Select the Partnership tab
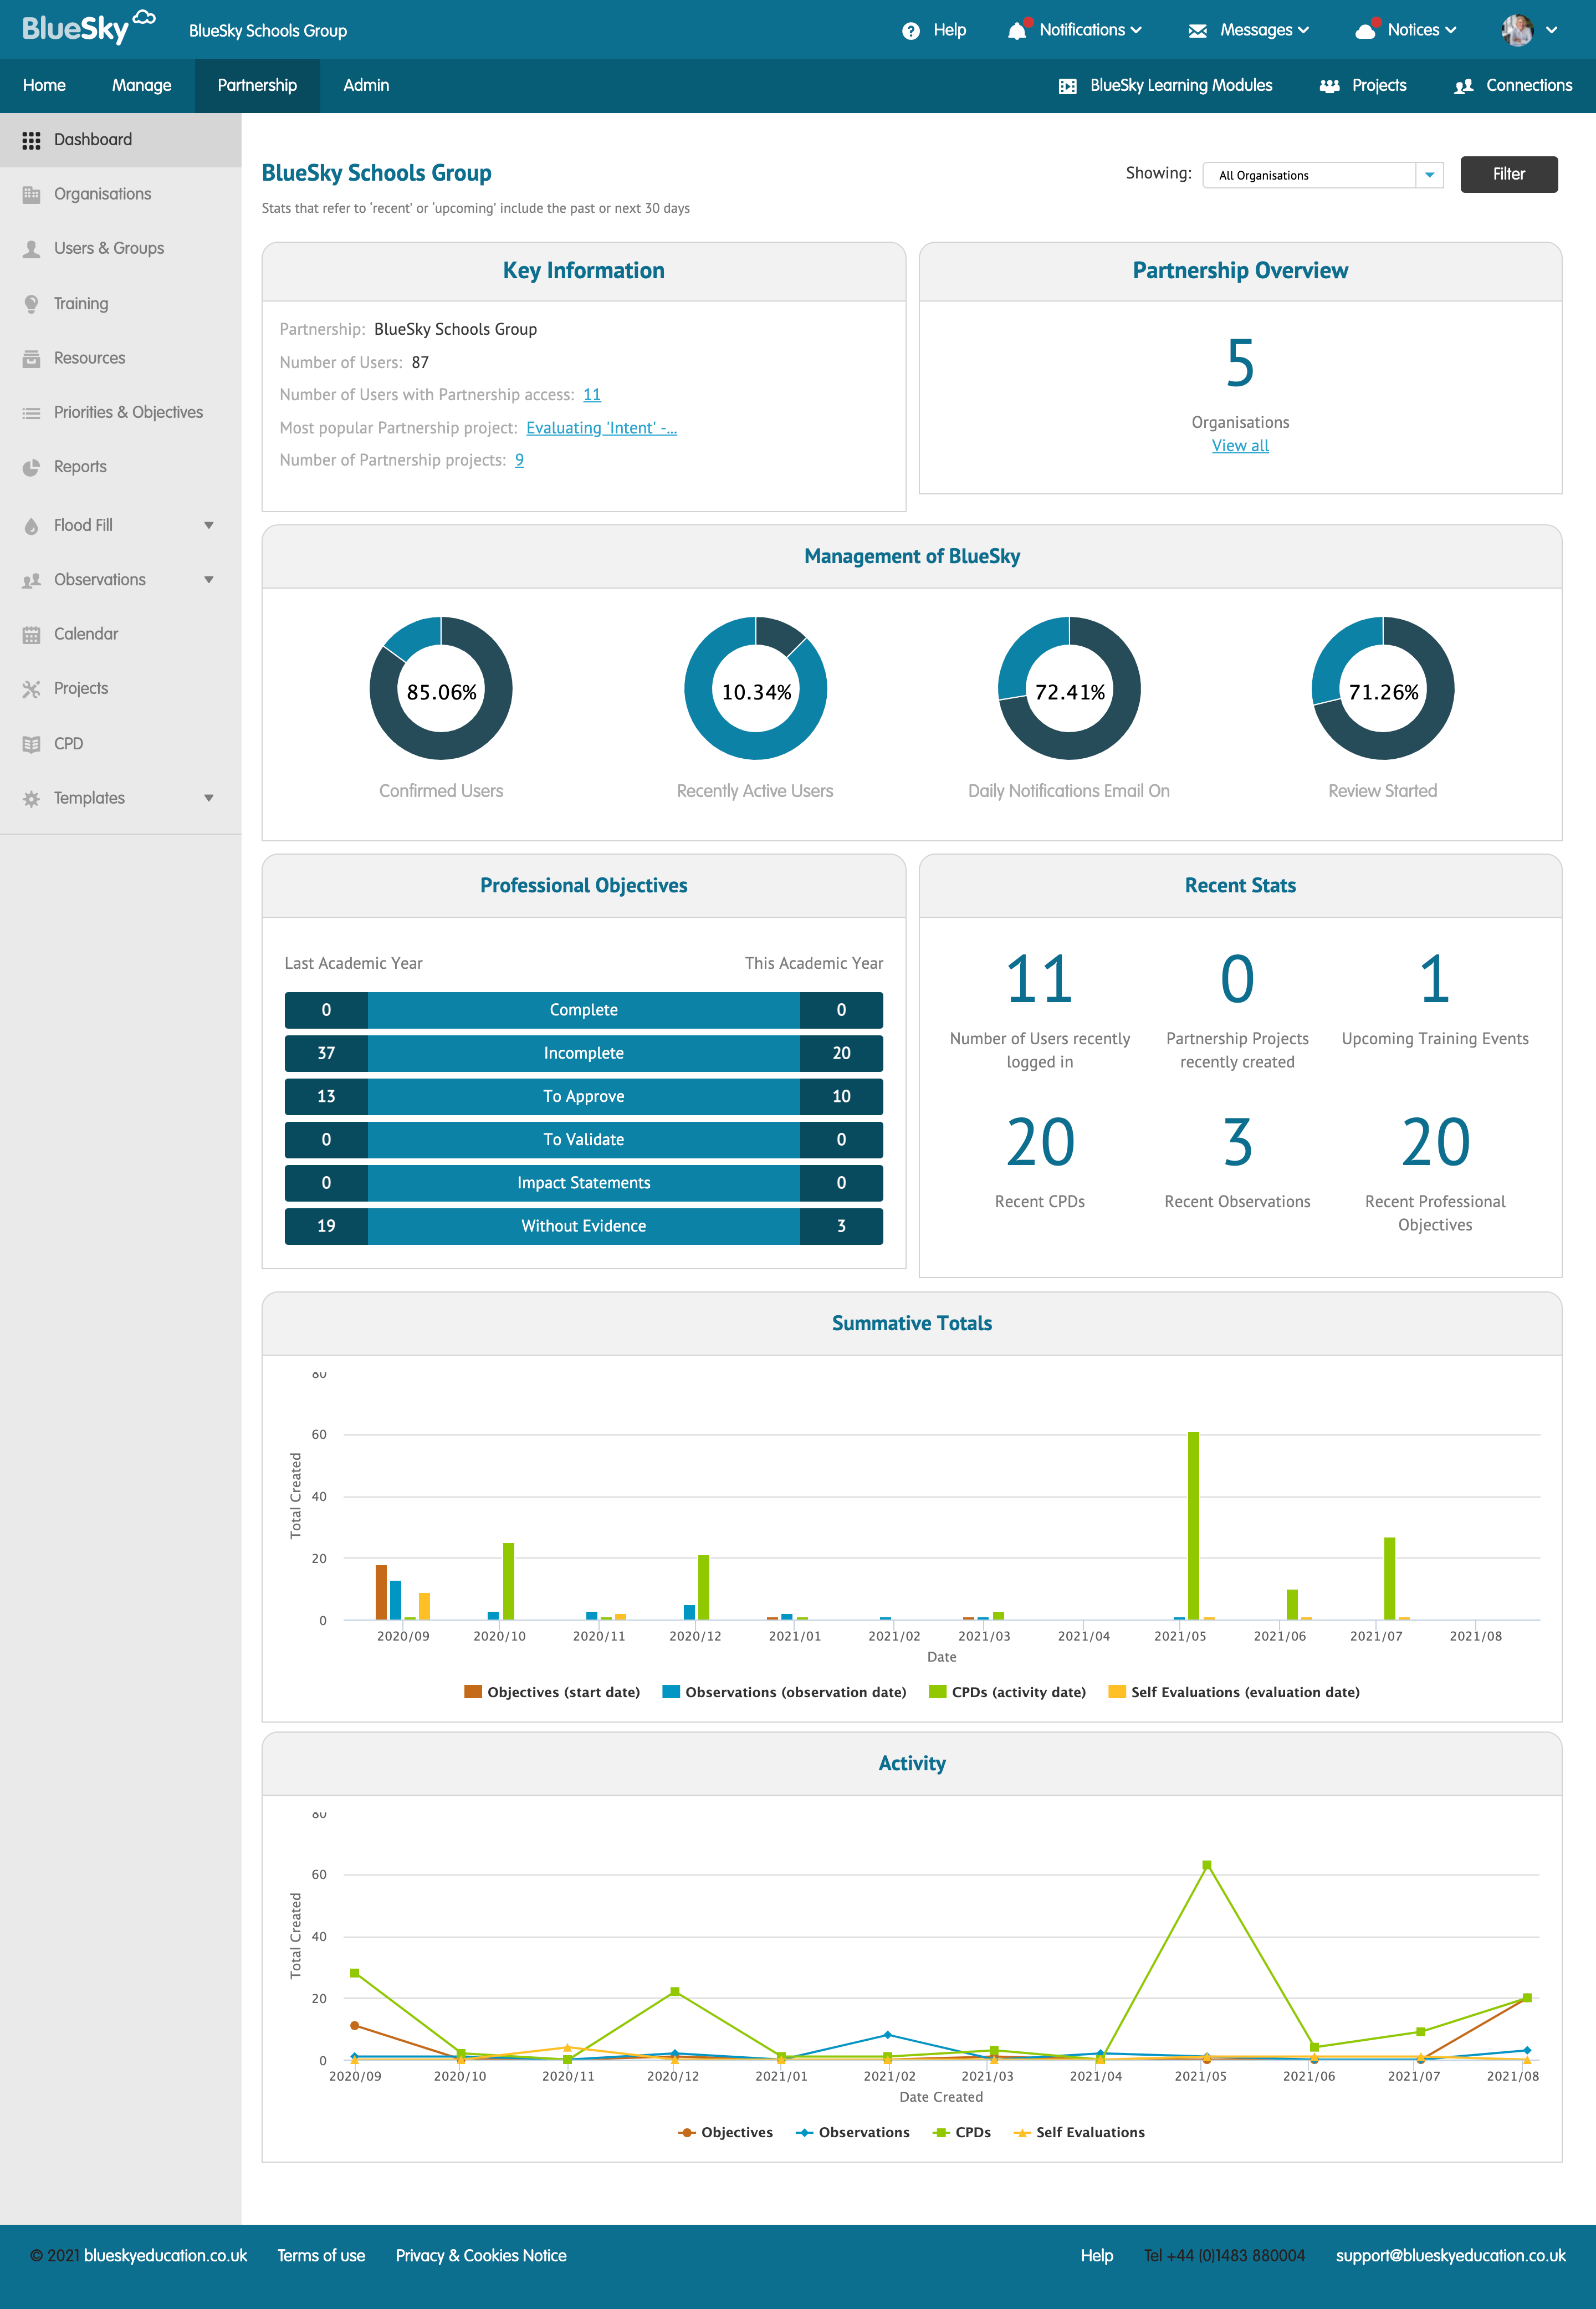The width and height of the screenshot is (1596, 2309). 257,85
